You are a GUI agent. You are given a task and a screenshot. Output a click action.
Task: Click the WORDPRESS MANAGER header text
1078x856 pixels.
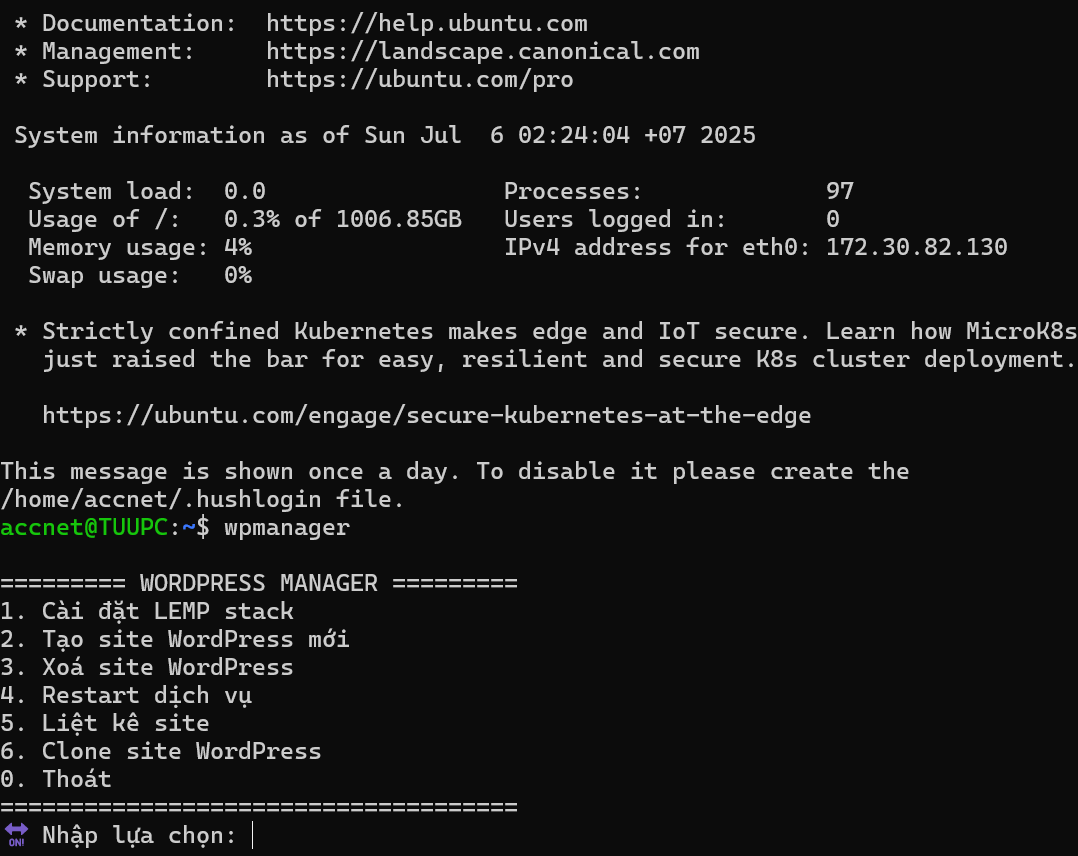point(258,583)
